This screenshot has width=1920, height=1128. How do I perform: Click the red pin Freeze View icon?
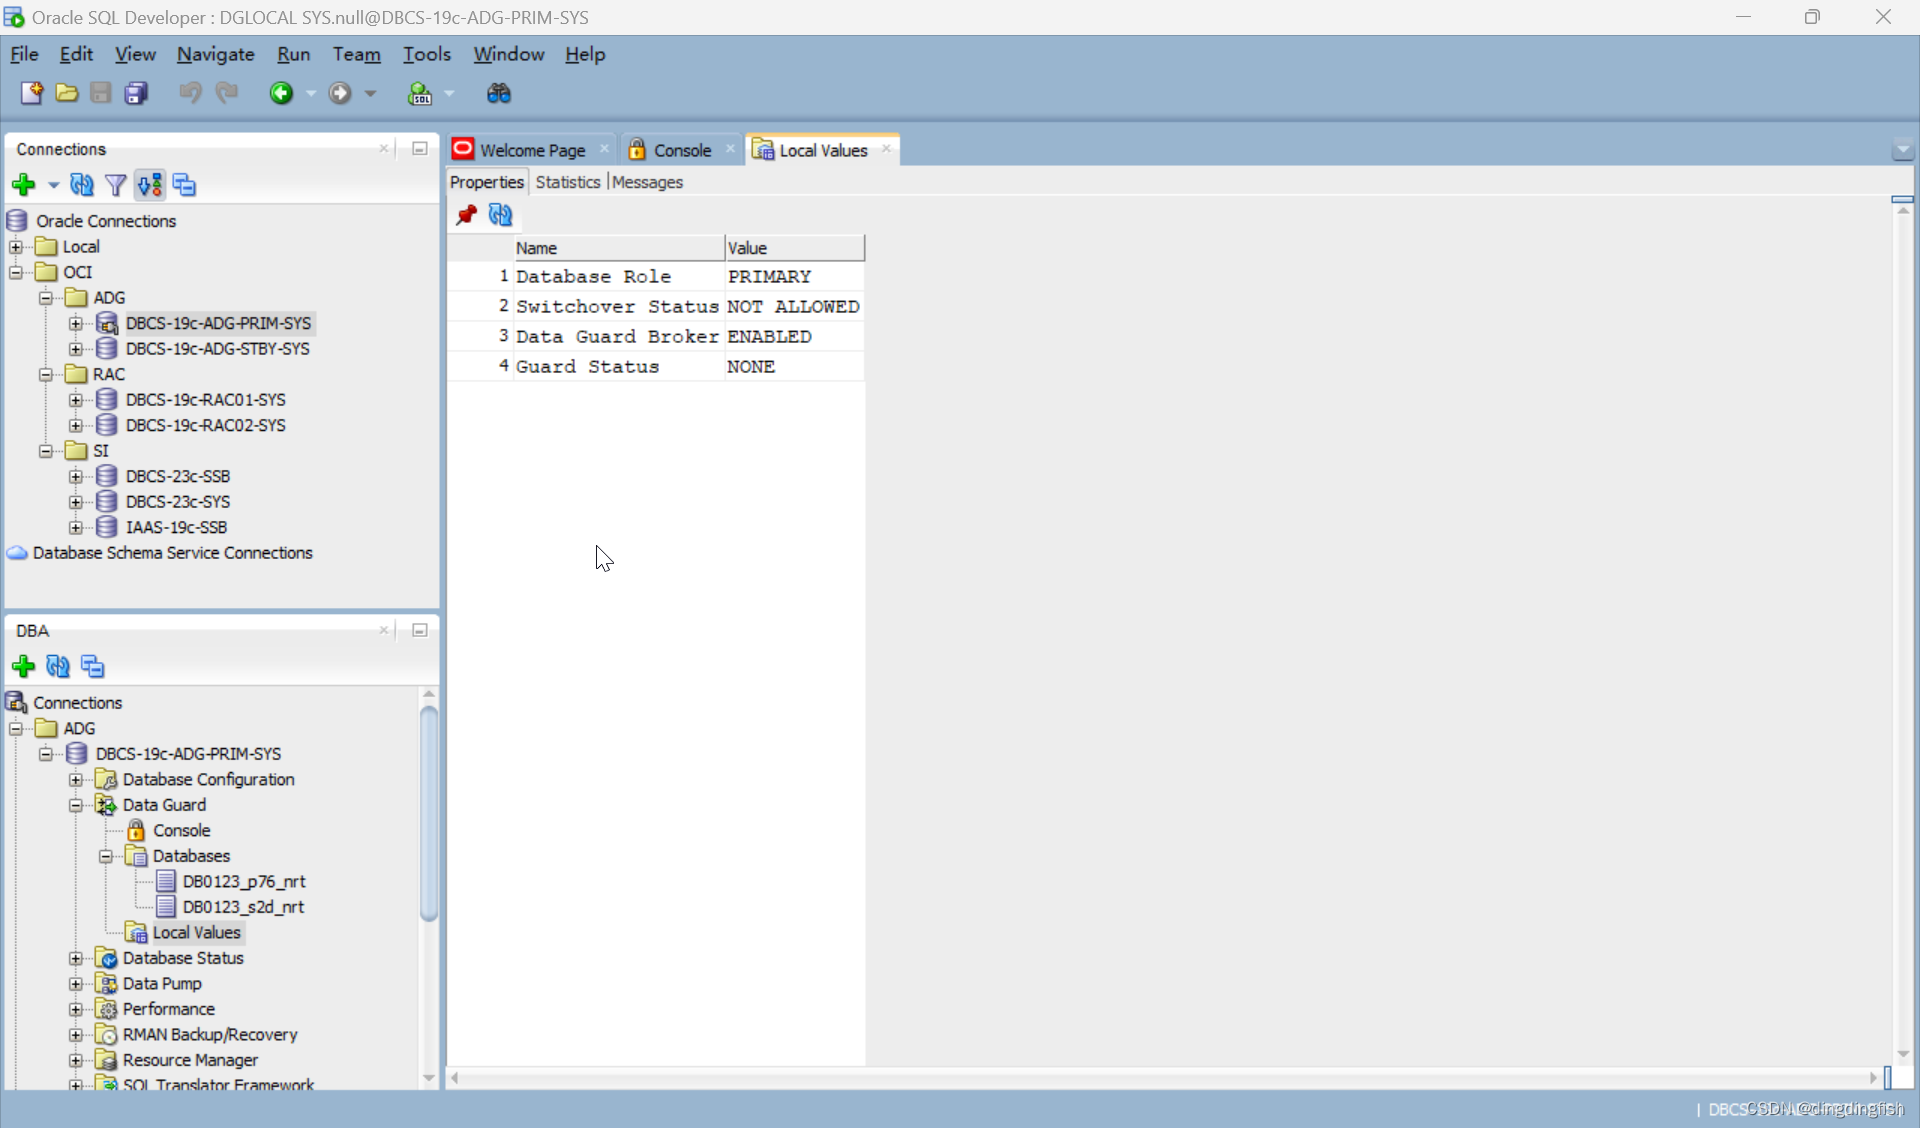466,215
